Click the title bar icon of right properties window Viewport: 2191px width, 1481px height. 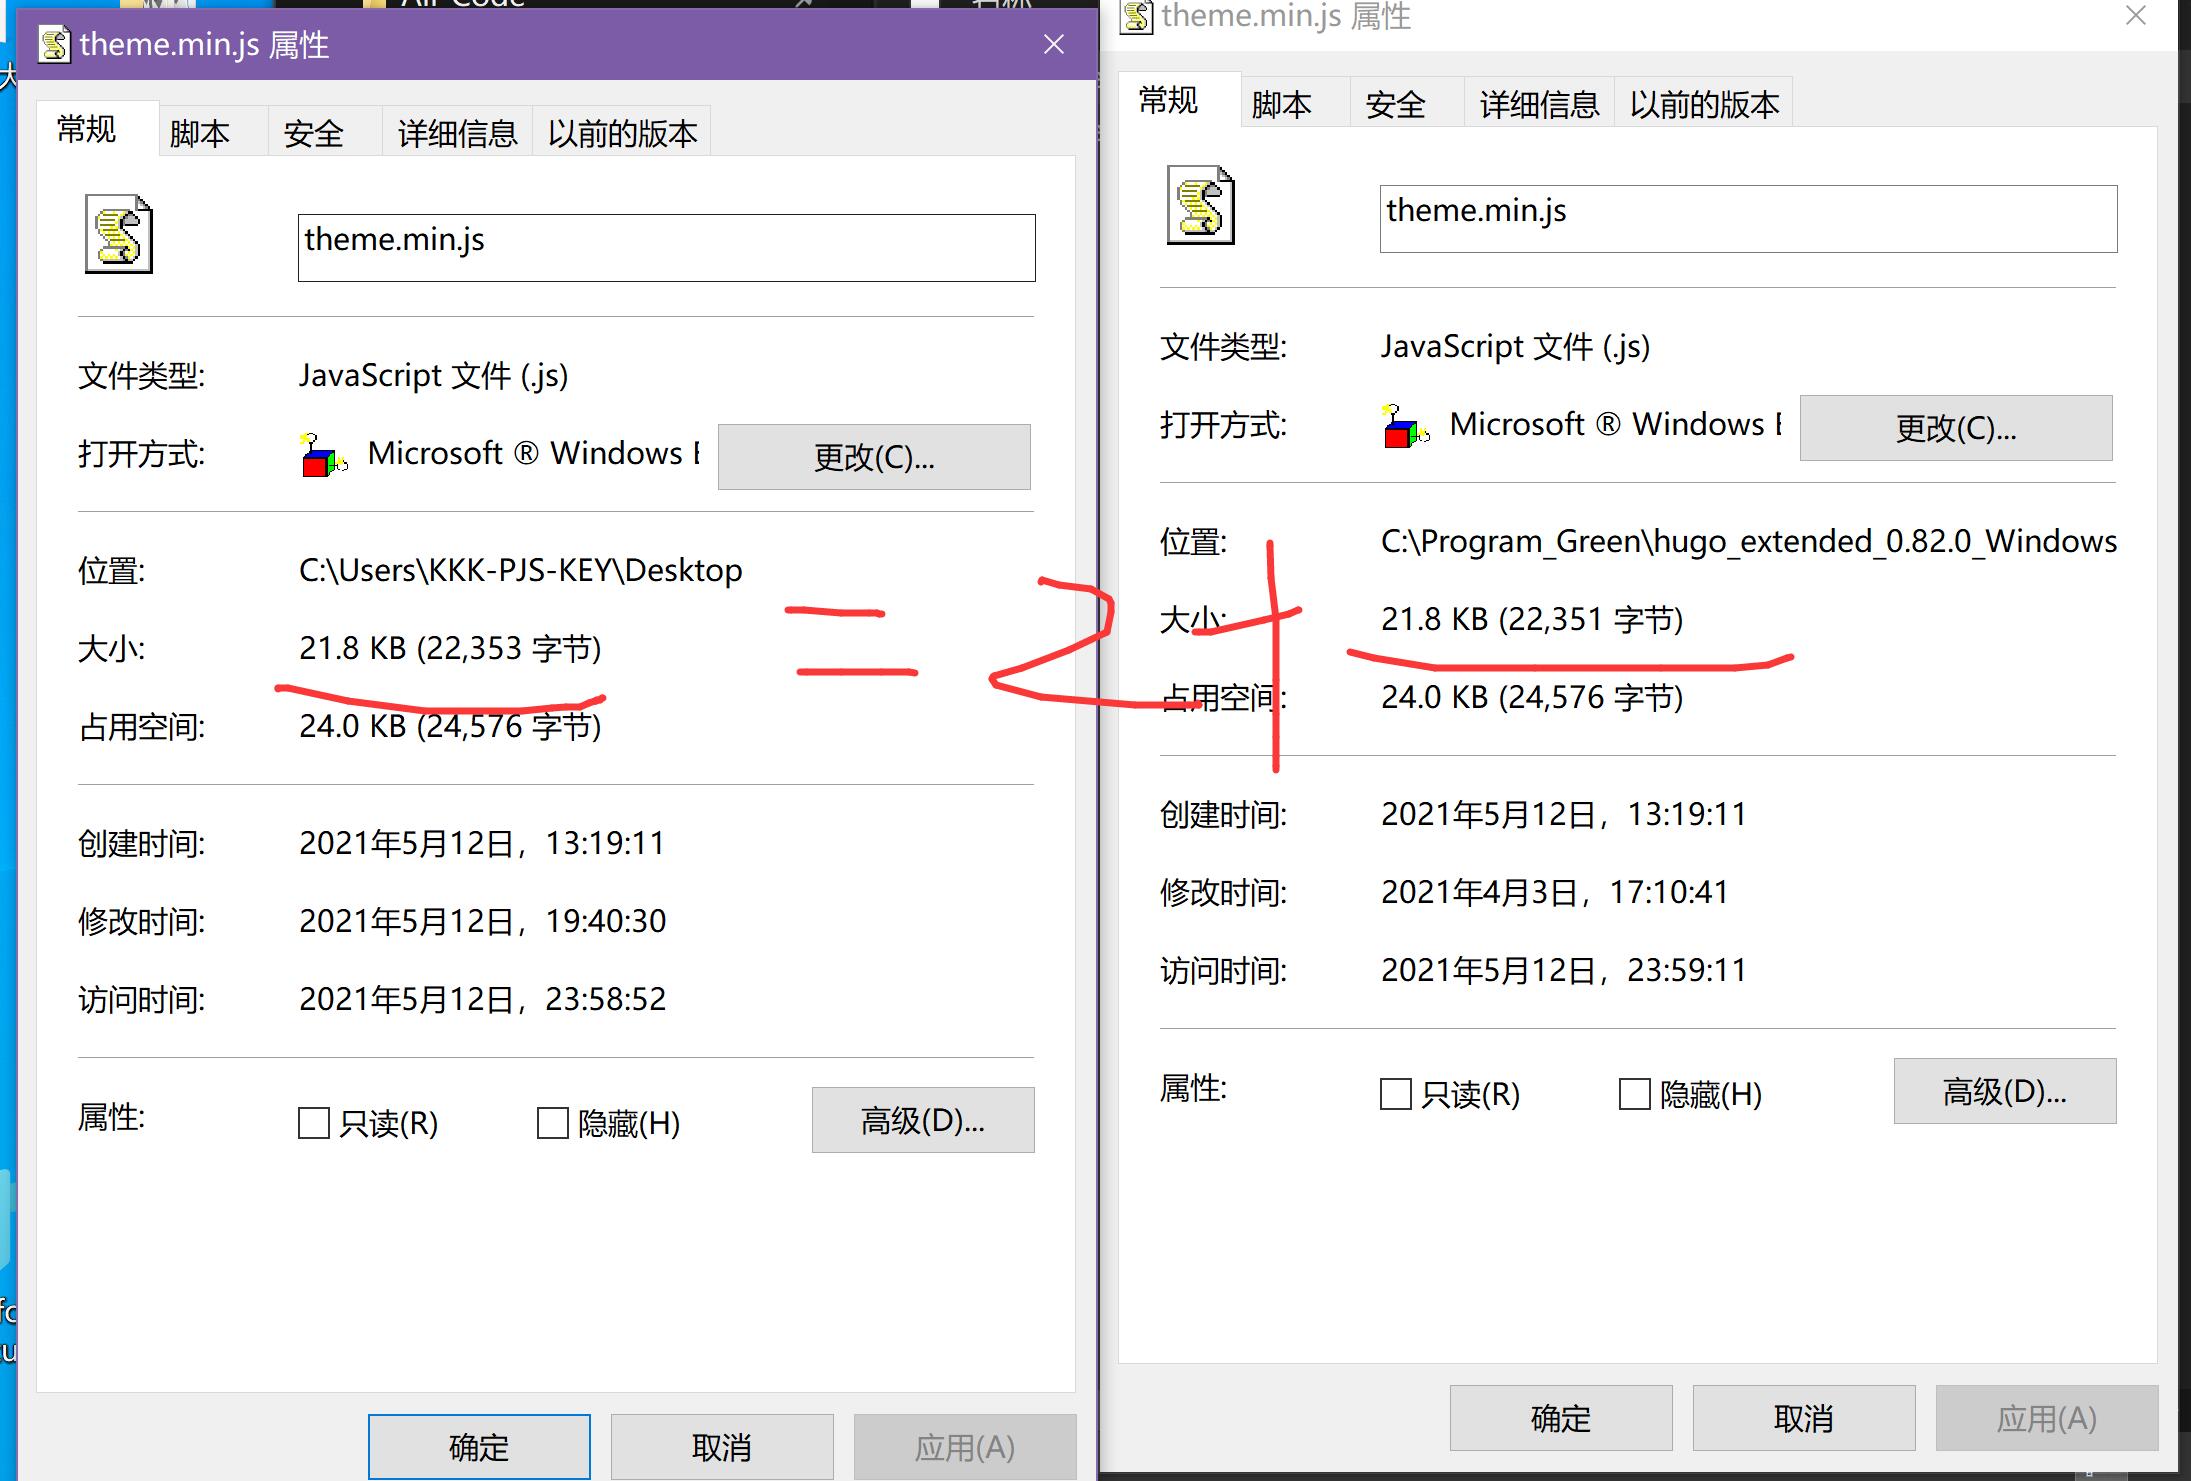(x=1136, y=16)
